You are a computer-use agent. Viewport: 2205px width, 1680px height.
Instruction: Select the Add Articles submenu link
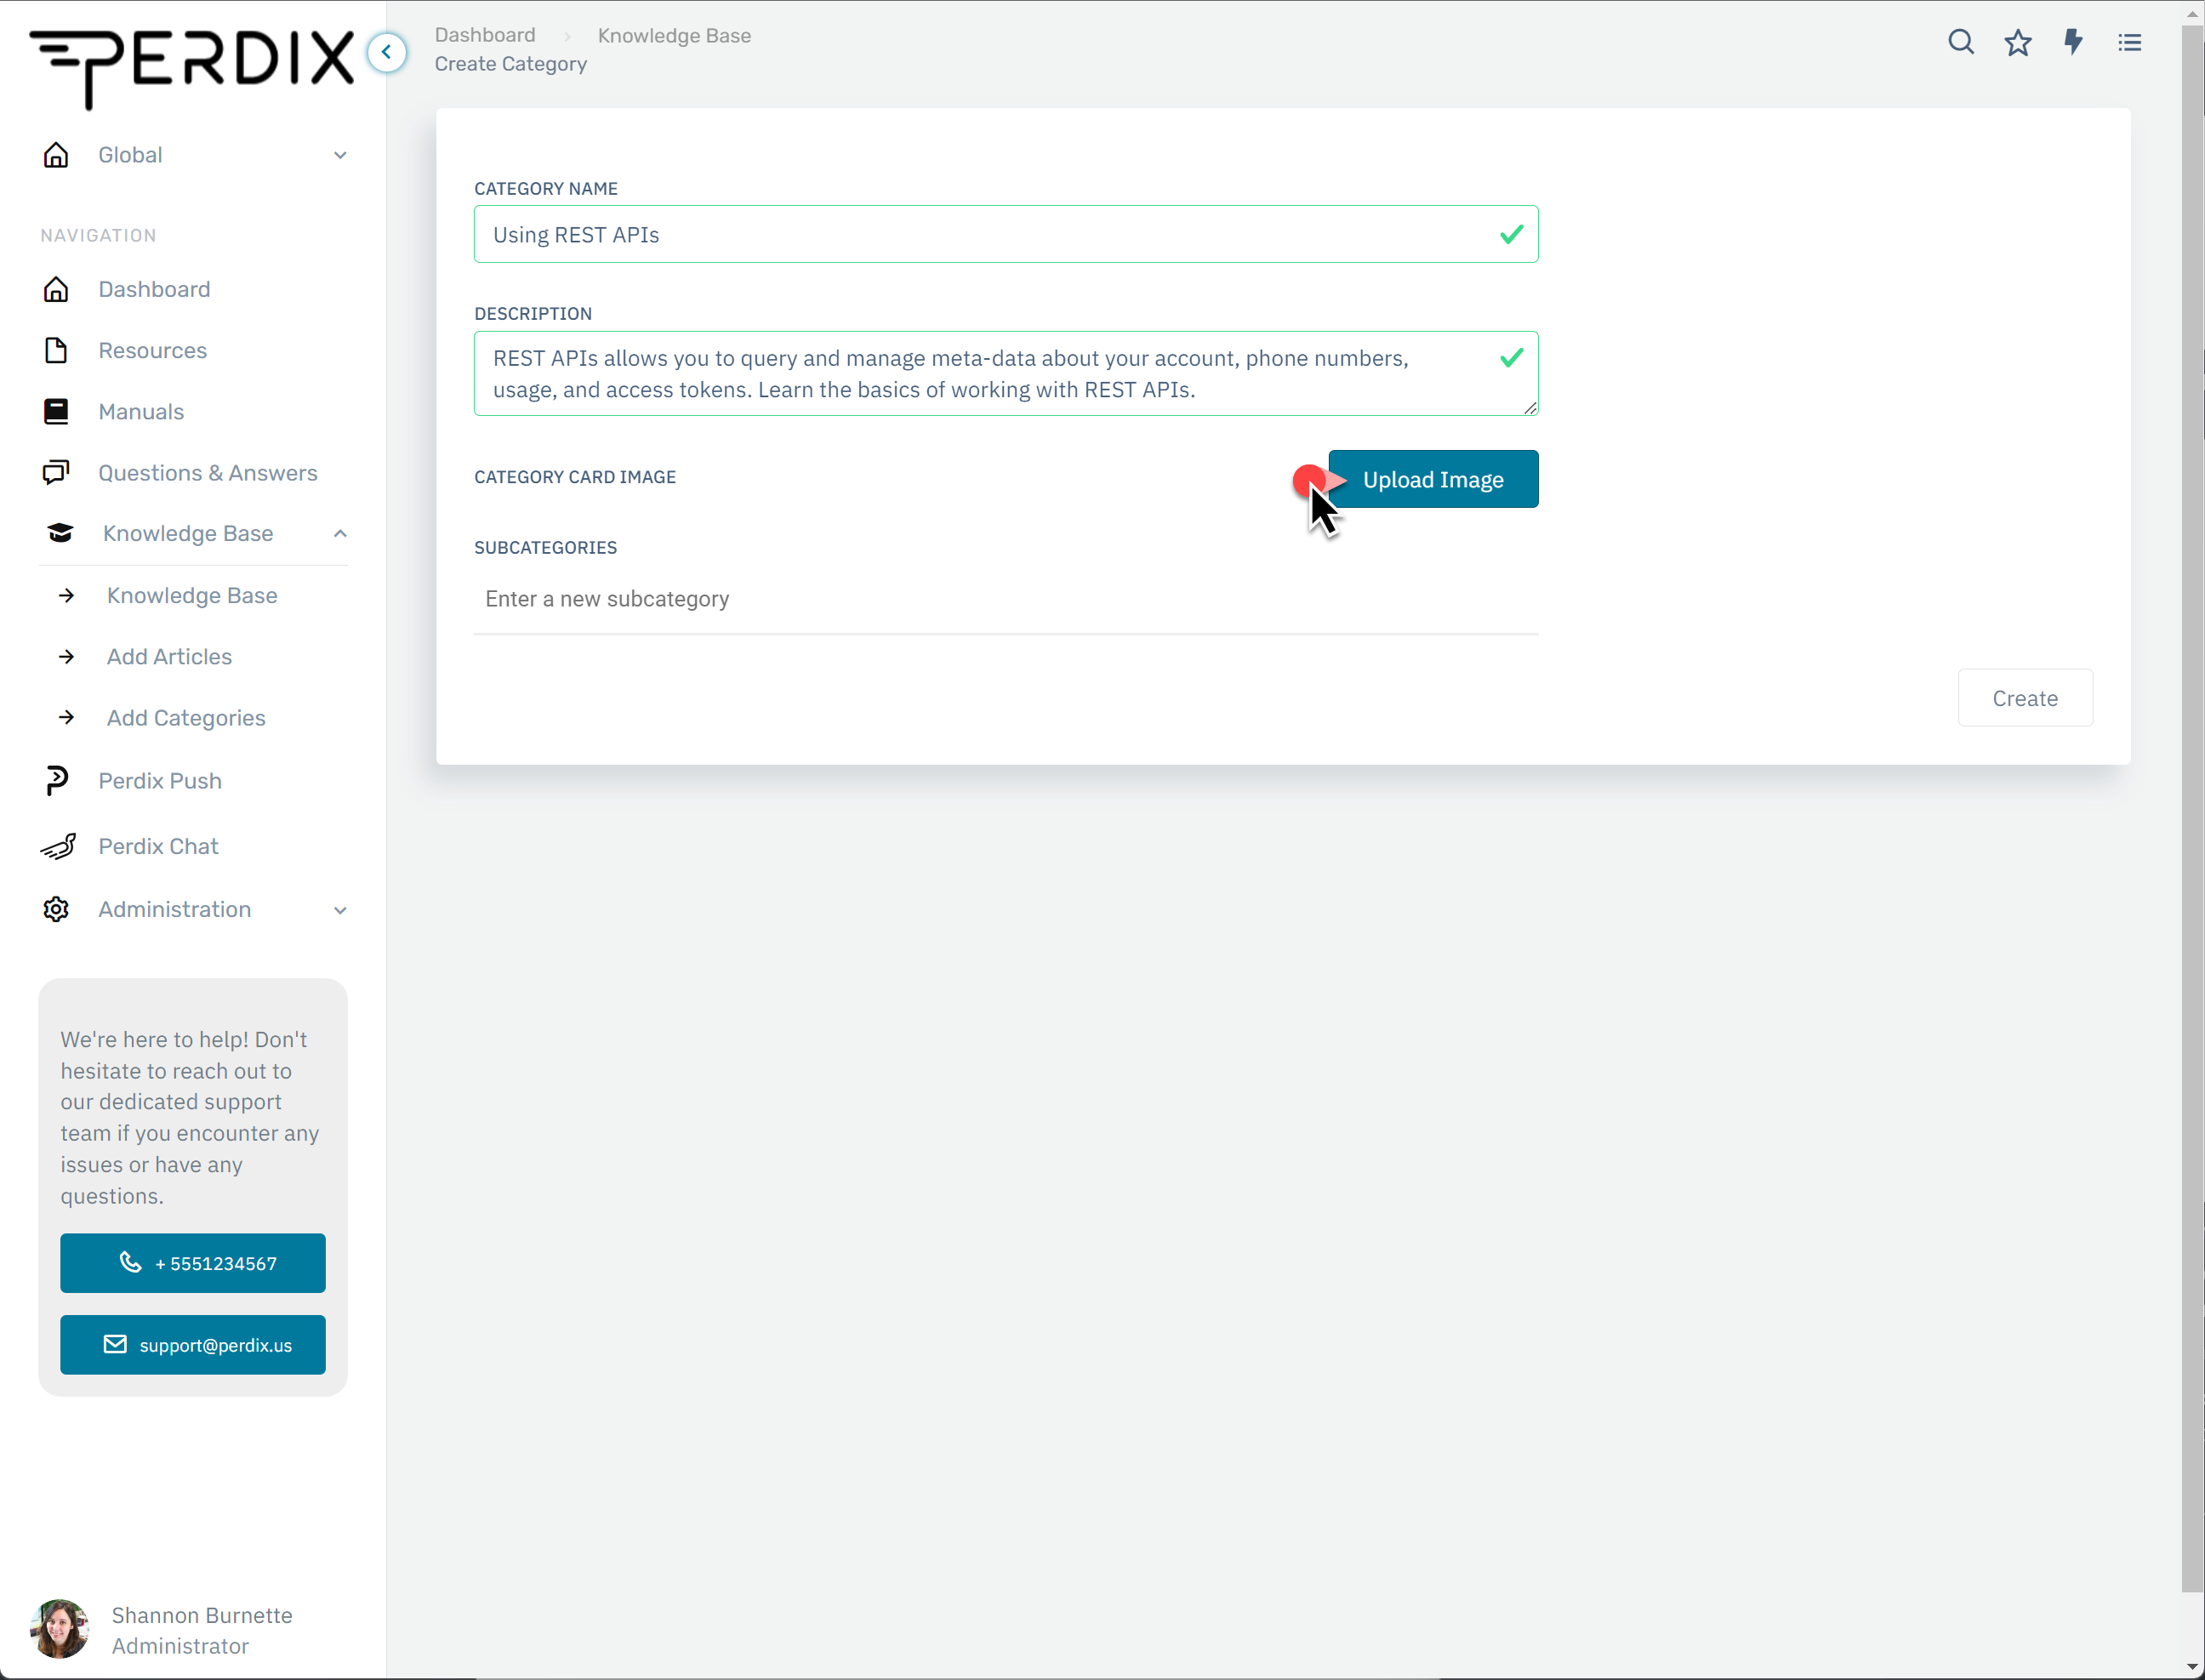169,656
